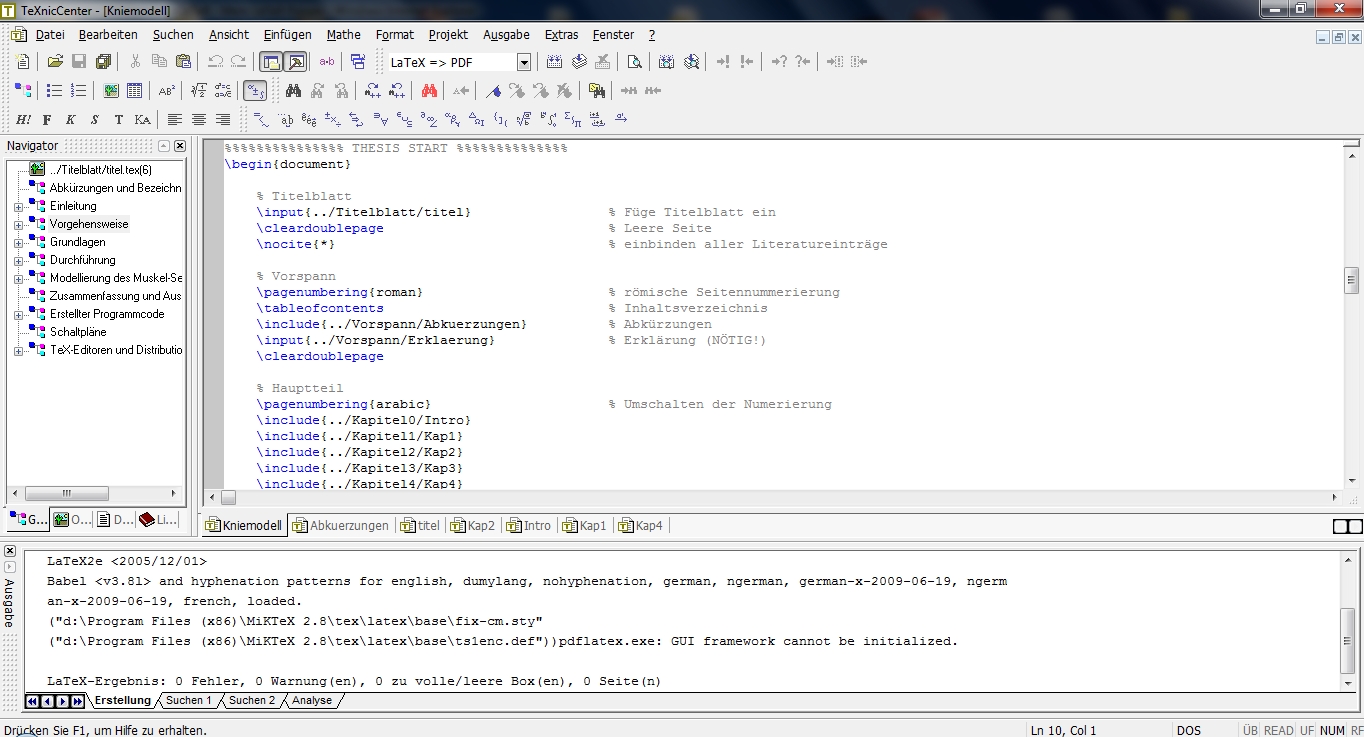This screenshot has height=737, width=1364.
Task: Open the Analyse output tab
Action: (x=312, y=700)
